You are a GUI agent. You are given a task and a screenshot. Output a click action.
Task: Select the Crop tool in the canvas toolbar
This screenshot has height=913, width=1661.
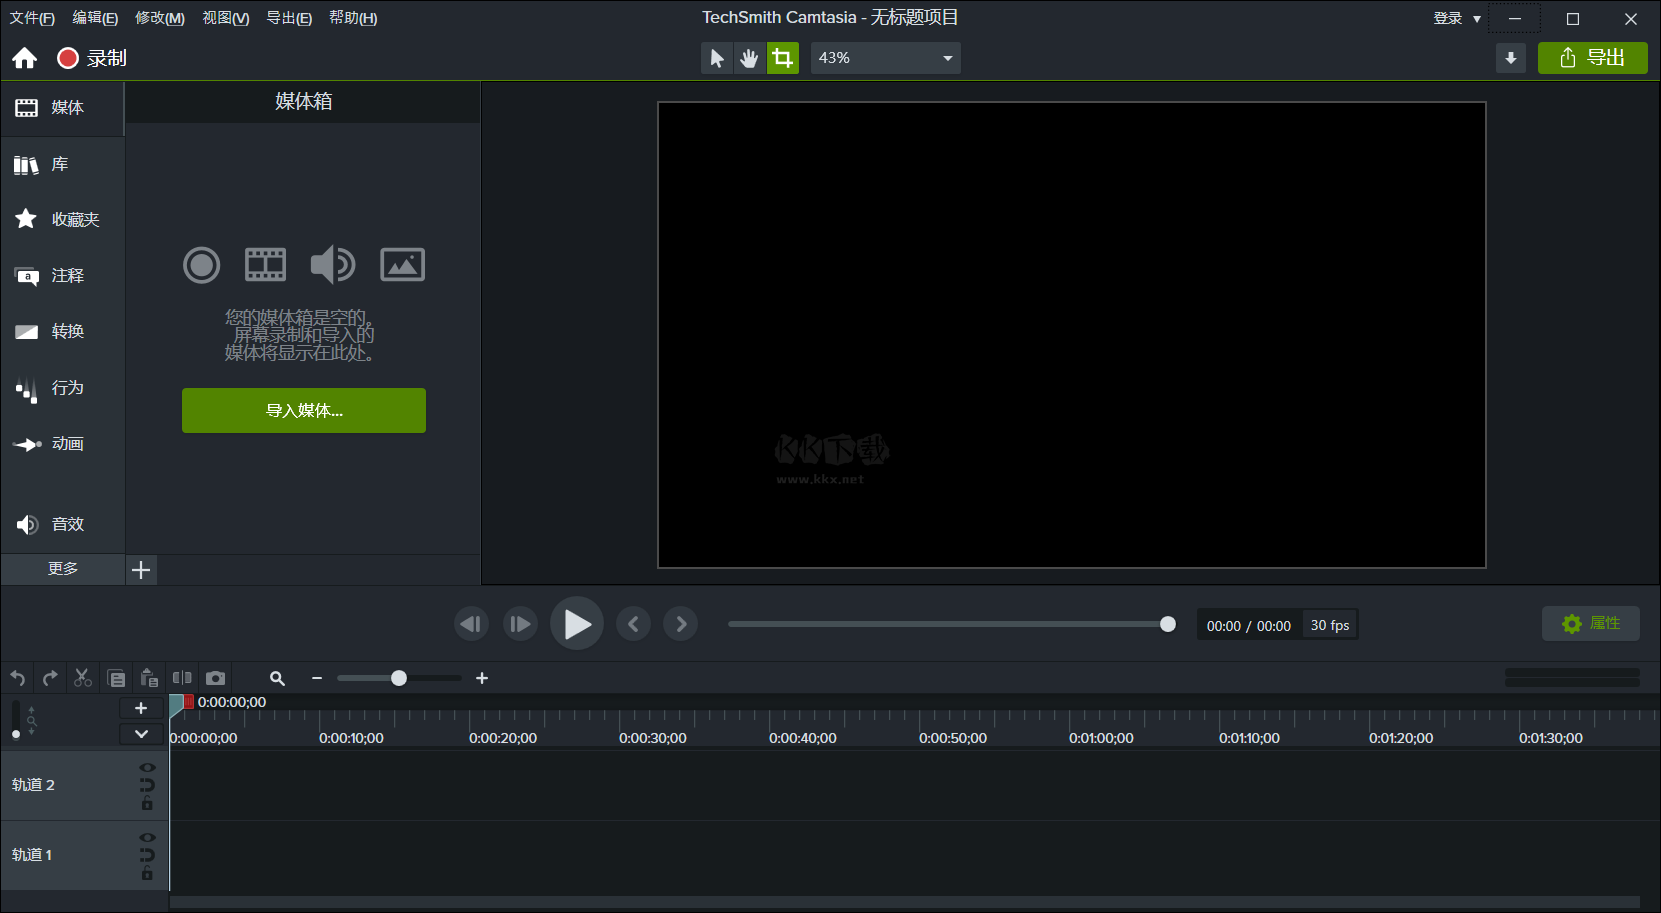click(783, 58)
